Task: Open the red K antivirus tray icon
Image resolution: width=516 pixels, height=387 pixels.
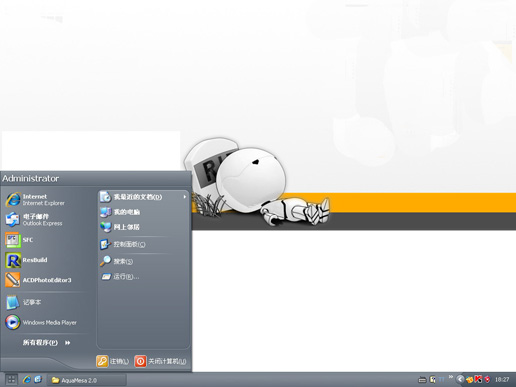Action: (x=478, y=379)
